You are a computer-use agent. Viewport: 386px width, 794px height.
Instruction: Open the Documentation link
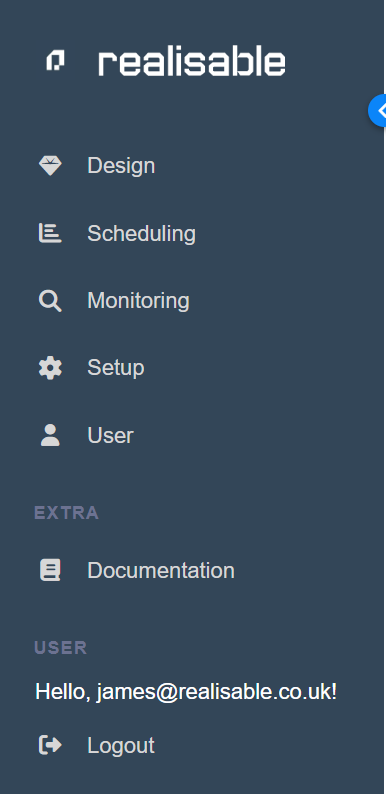point(161,570)
